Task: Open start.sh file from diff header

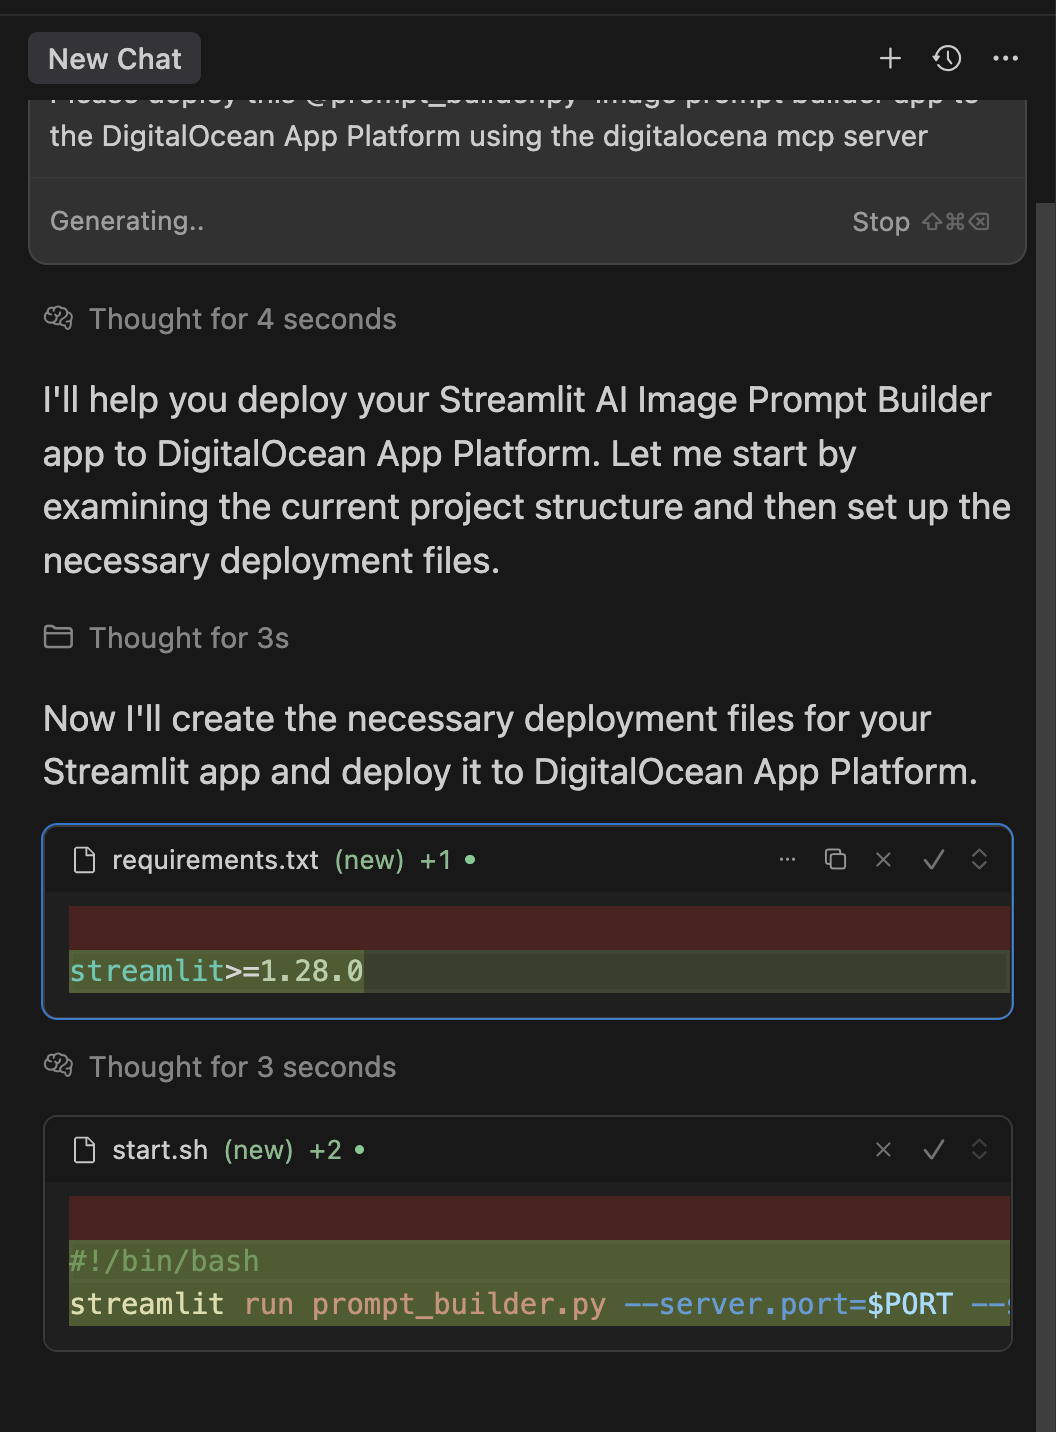Action: pos(159,1150)
